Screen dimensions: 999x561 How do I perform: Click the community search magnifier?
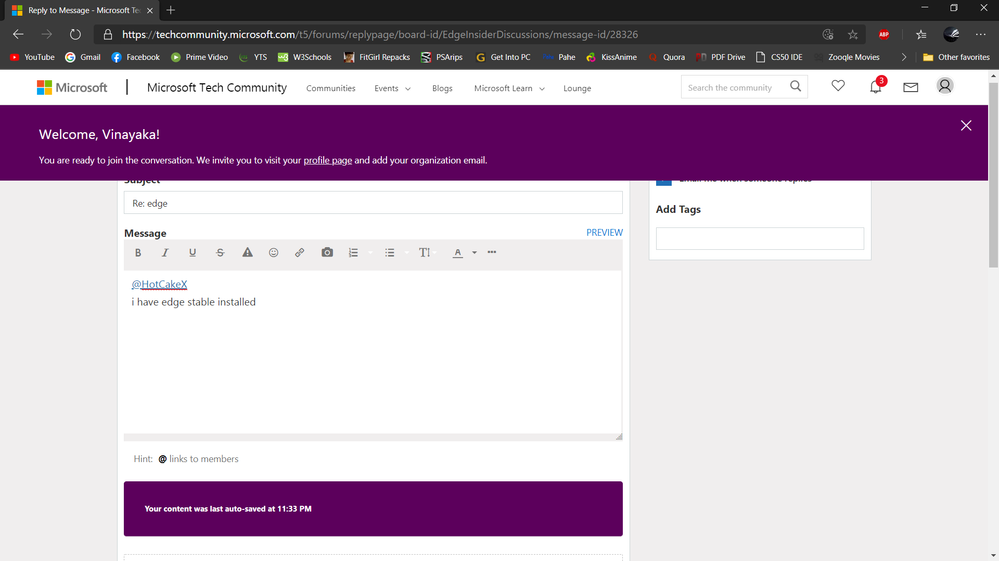[796, 86]
